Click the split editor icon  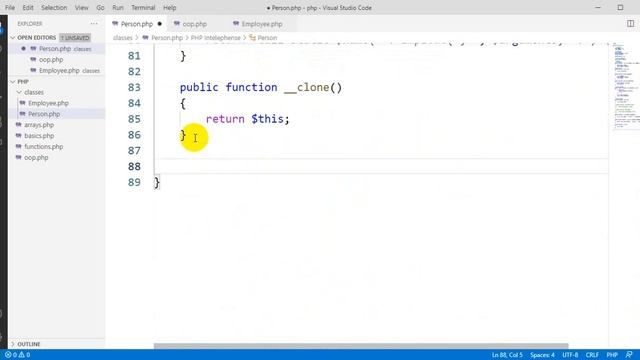(630, 24)
